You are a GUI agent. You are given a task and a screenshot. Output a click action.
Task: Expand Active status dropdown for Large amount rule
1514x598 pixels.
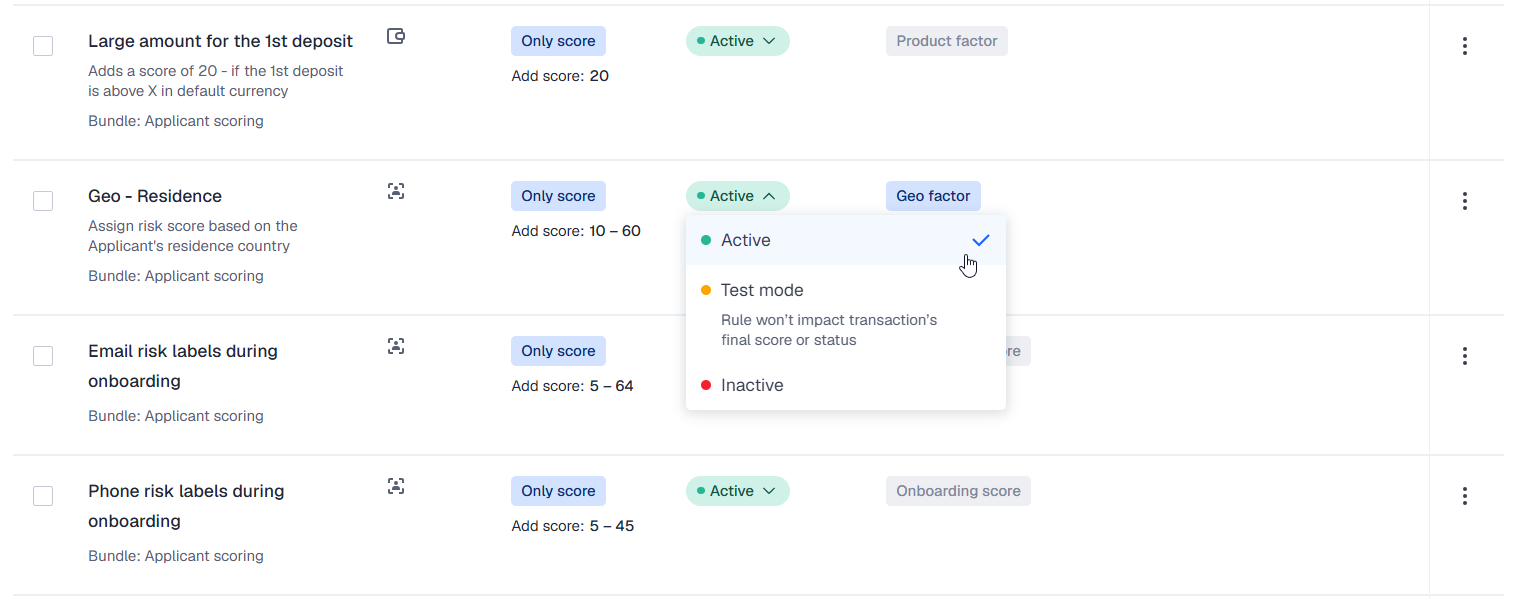[737, 41]
